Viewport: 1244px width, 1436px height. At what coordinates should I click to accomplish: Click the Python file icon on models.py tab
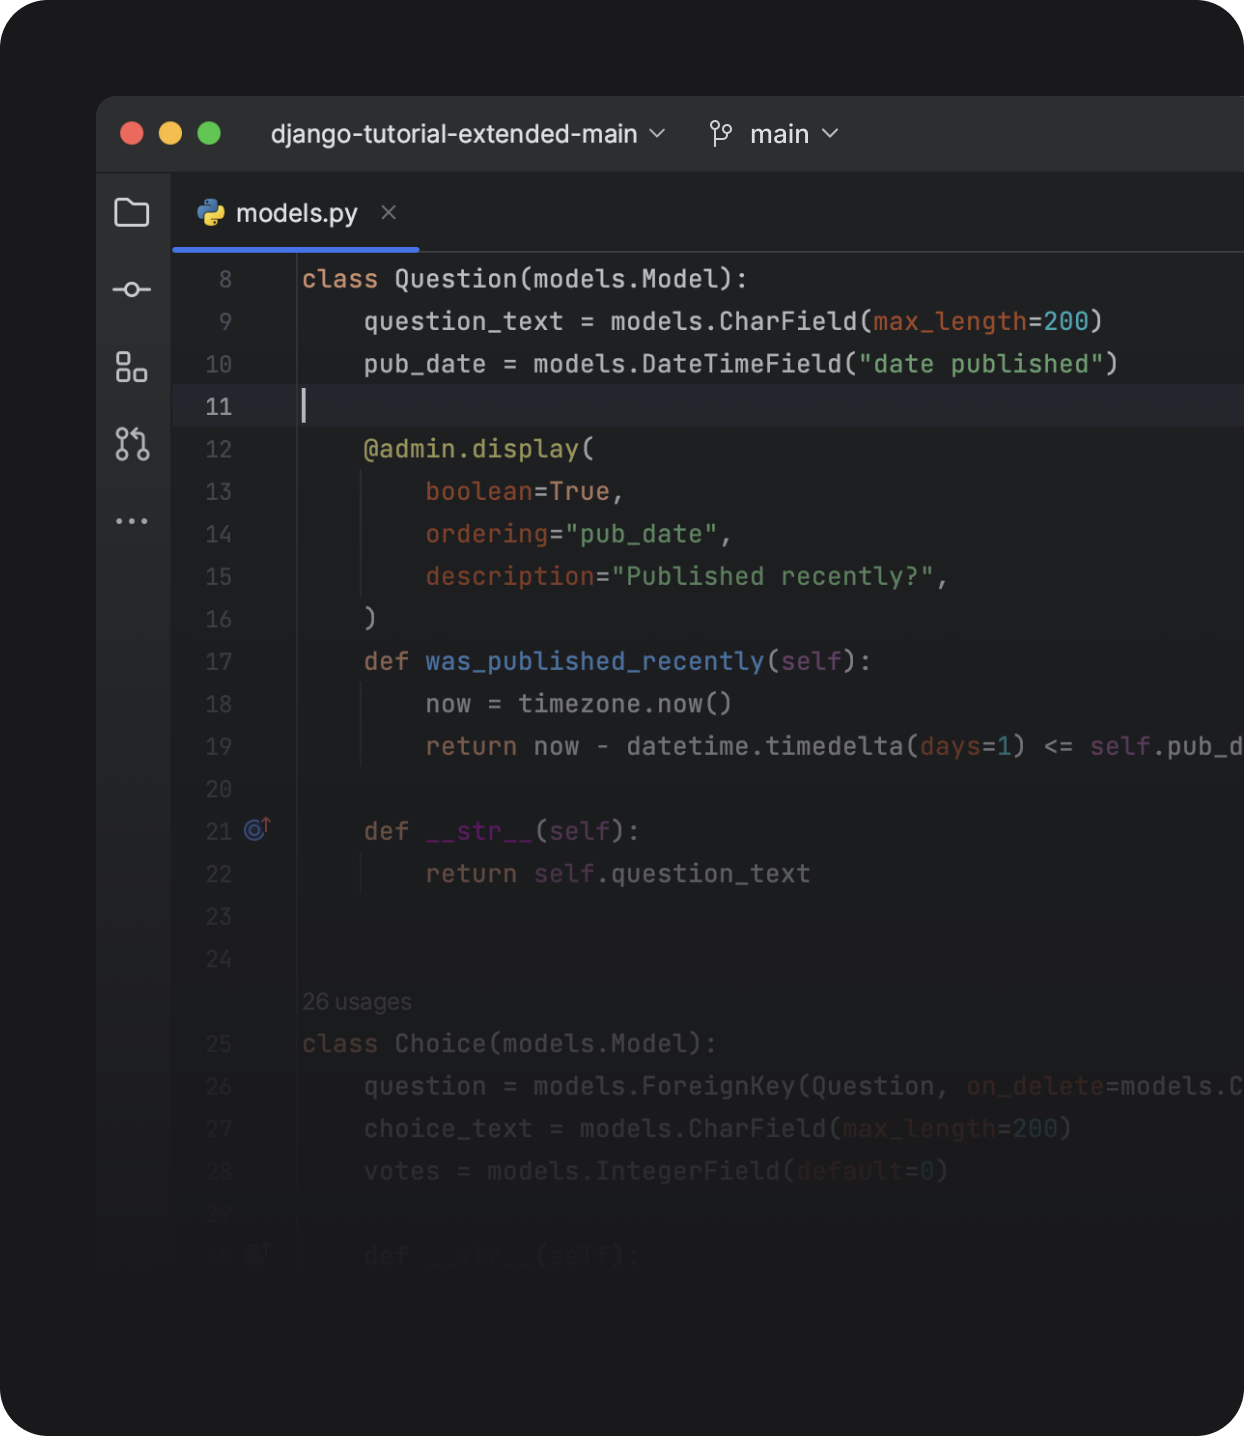click(x=211, y=213)
